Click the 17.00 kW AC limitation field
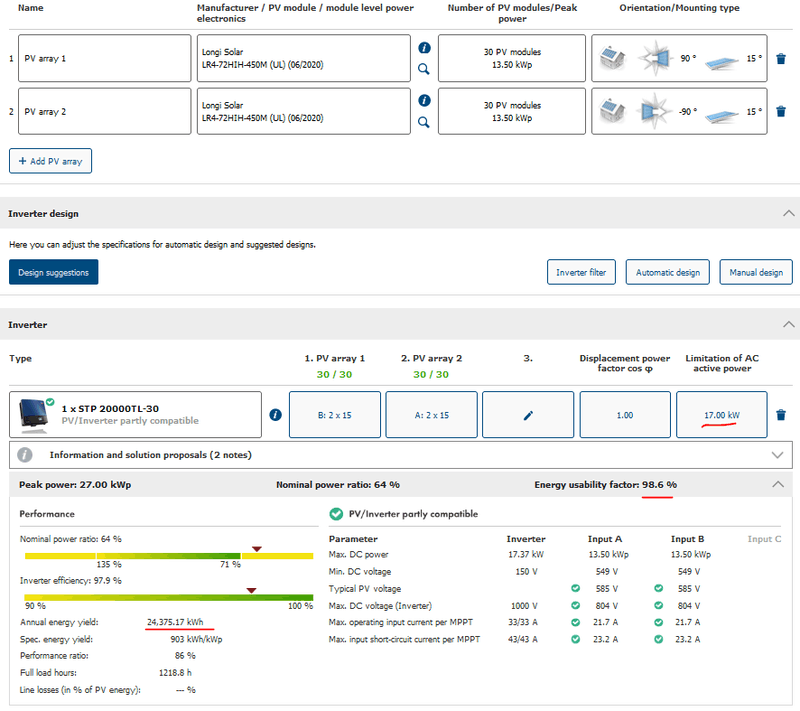 click(721, 414)
